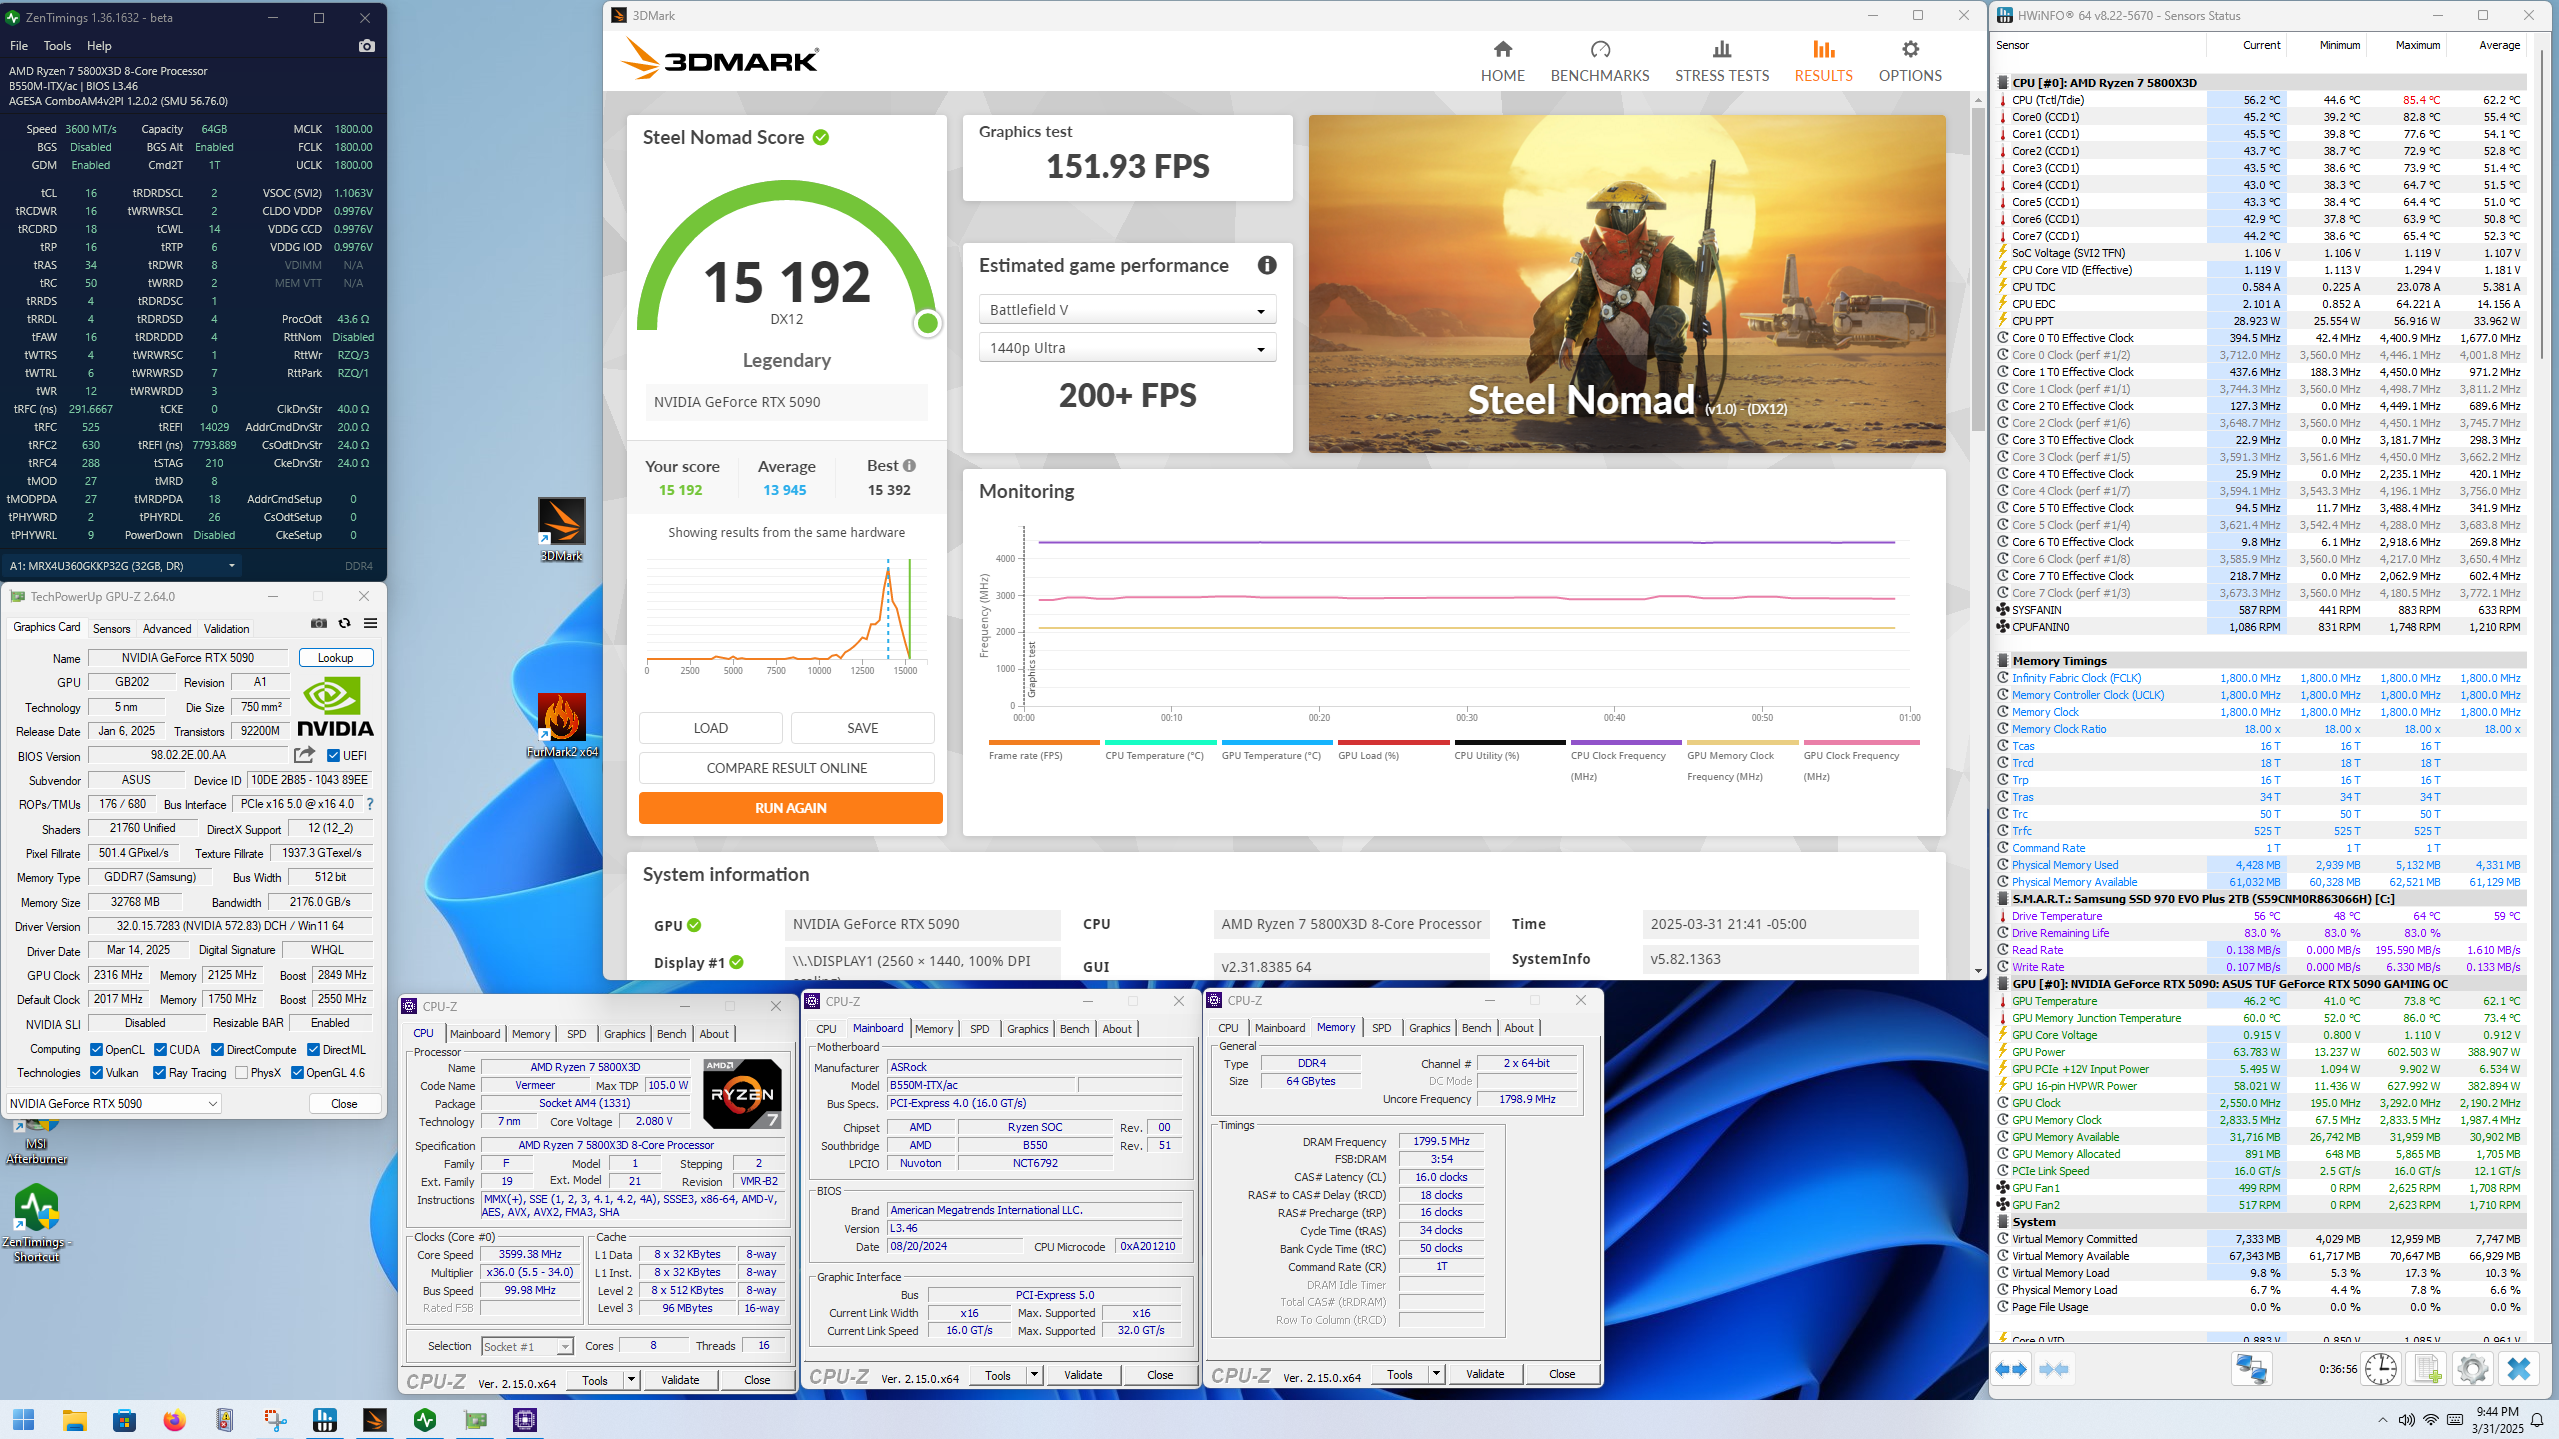Open ZenTimings File menu

19,46
